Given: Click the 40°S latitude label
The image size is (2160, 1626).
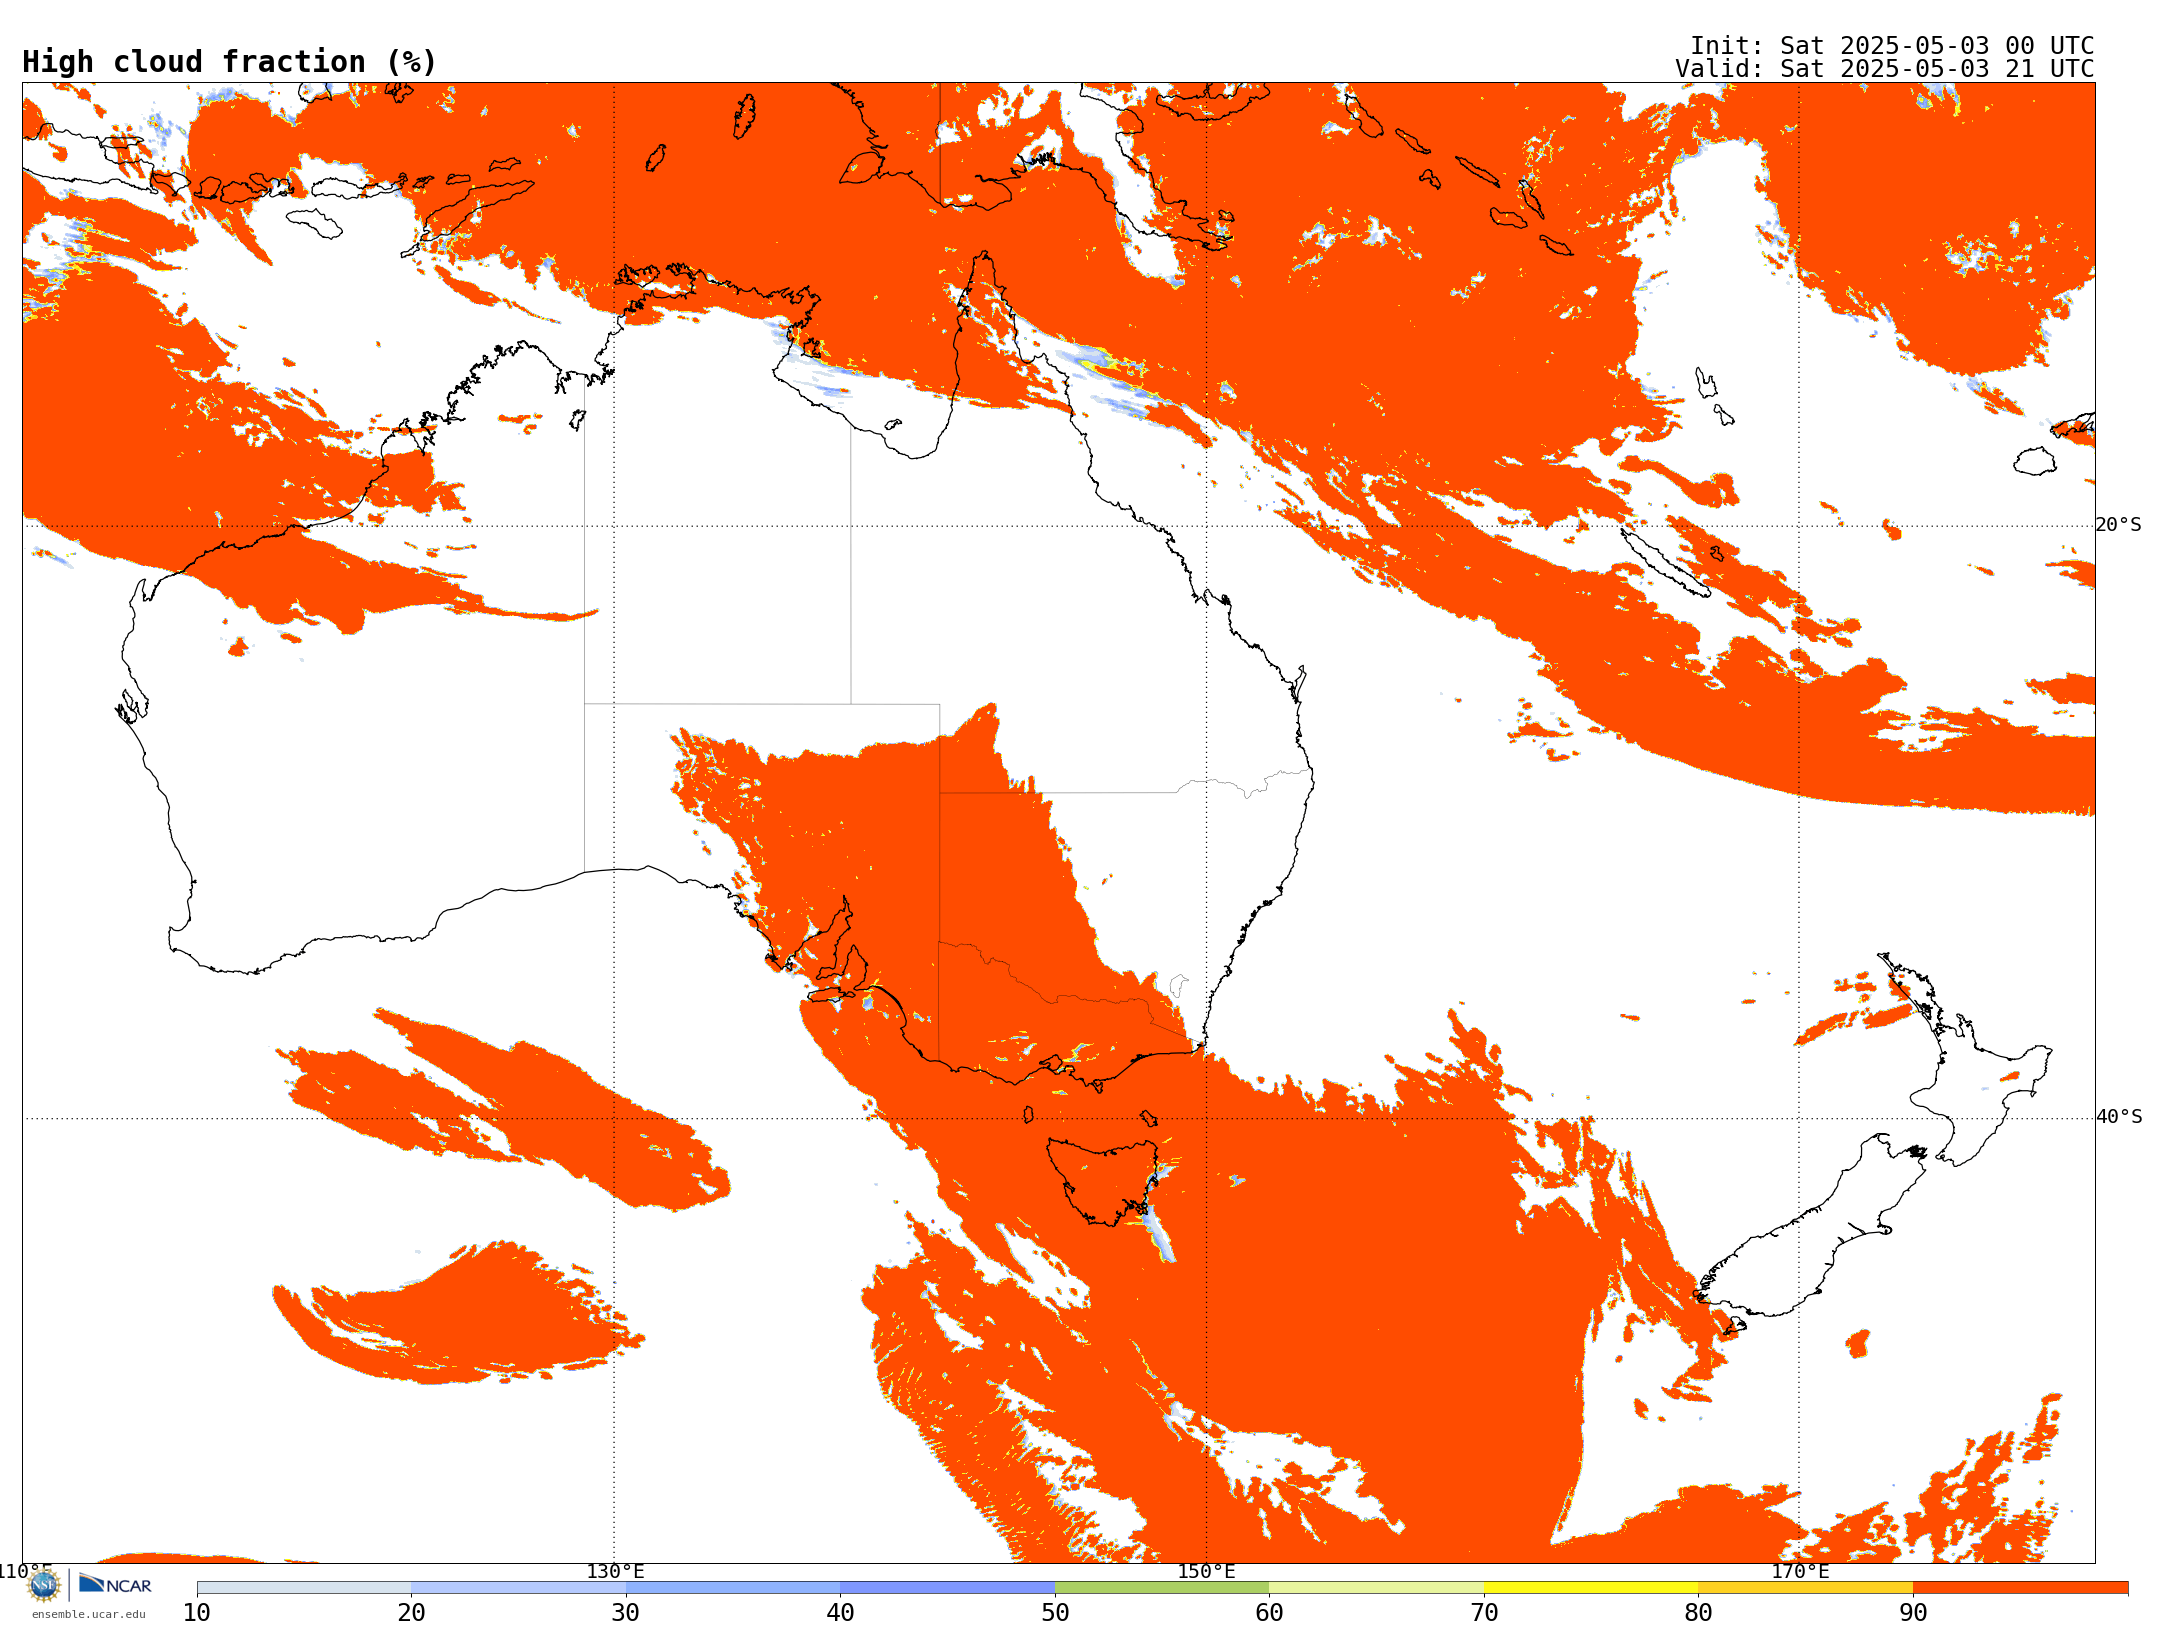Looking at the screenshot, I should click(2119, 1117).
